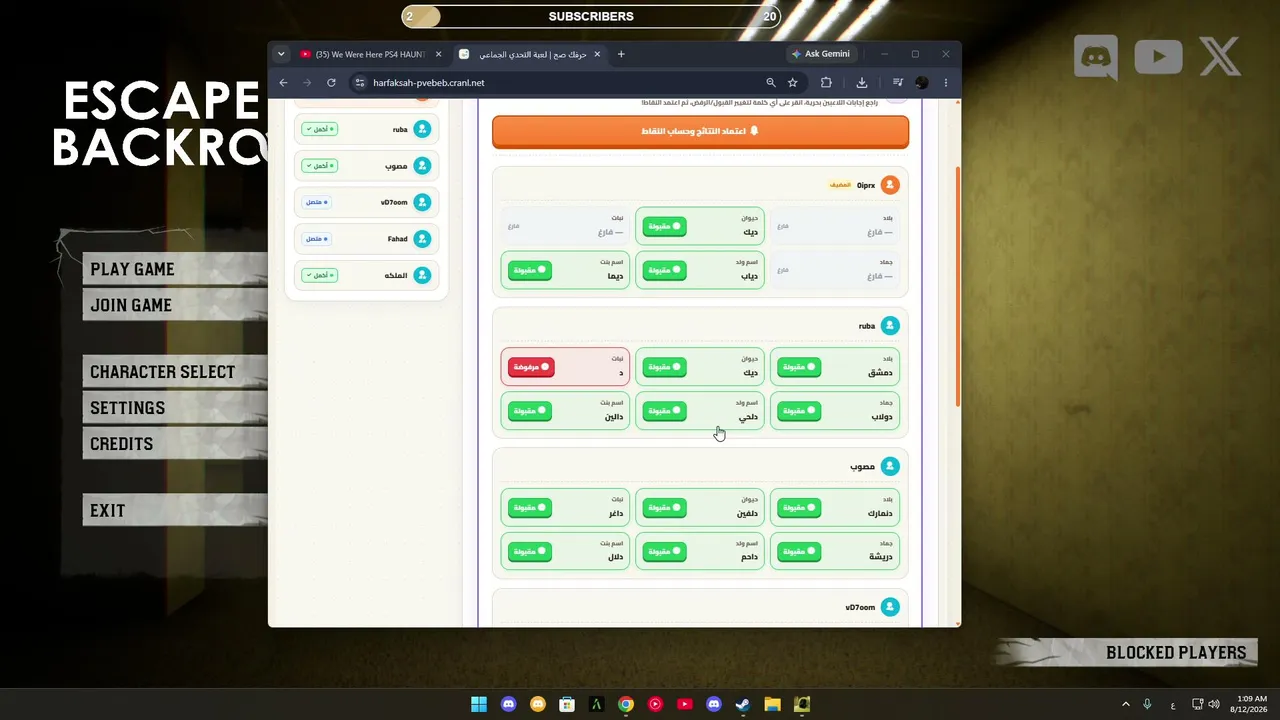Open the Discord icon in game overlay

1096,57
